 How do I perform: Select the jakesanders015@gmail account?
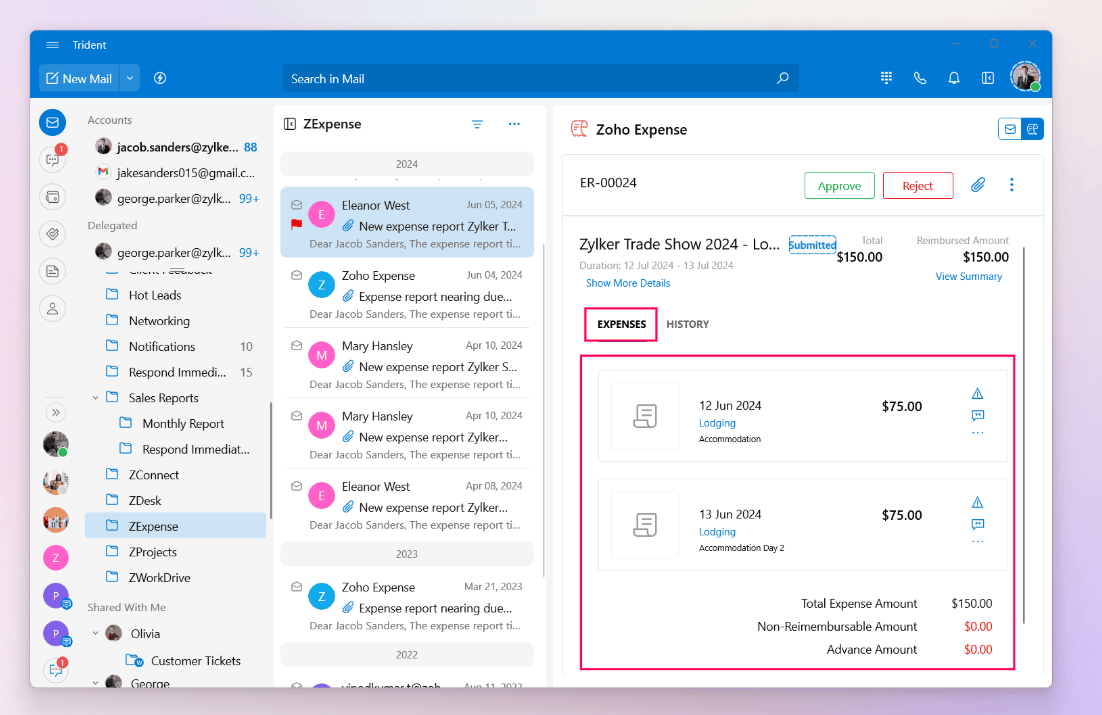(x=176, y=172)
